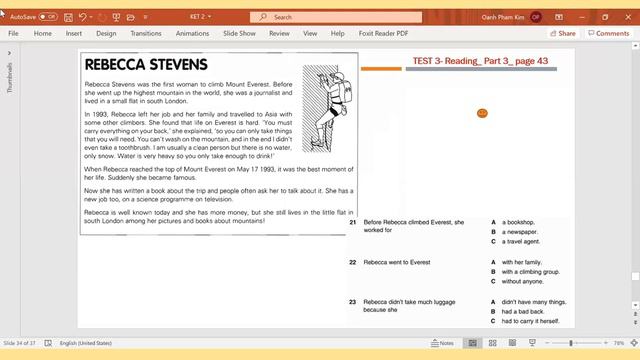Open Ribbon Display Options icon
640x360 pixels.
click(x=559, y=17)
